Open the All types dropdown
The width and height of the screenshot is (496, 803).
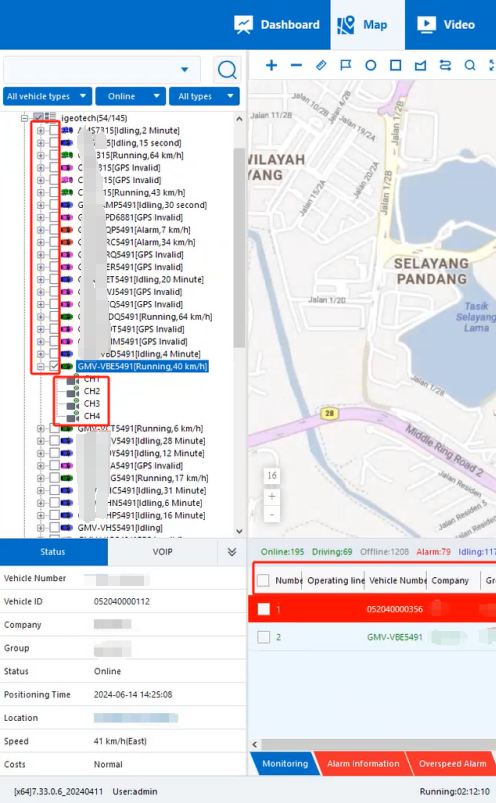204,96
